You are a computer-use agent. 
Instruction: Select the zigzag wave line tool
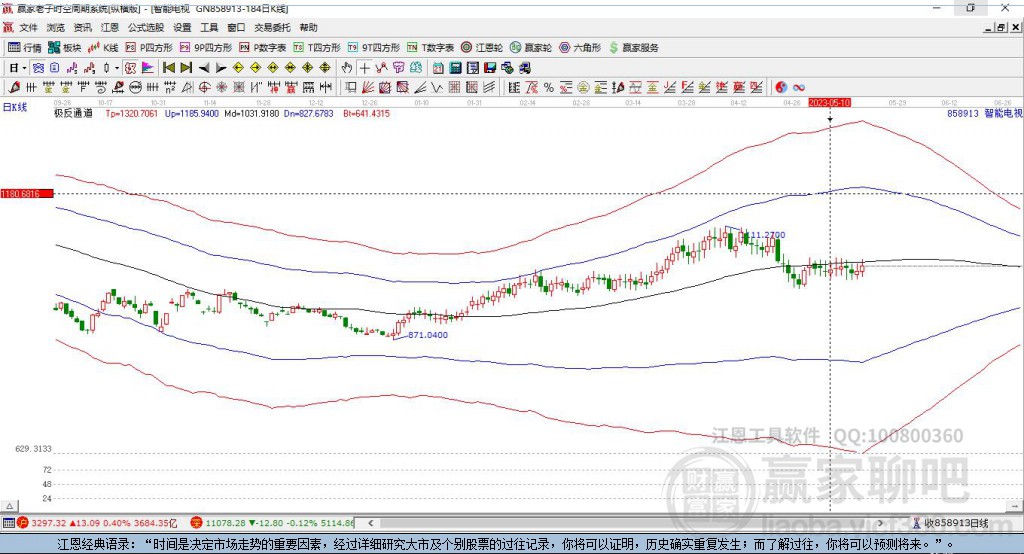pyautogui.click(x=437, y=88)
